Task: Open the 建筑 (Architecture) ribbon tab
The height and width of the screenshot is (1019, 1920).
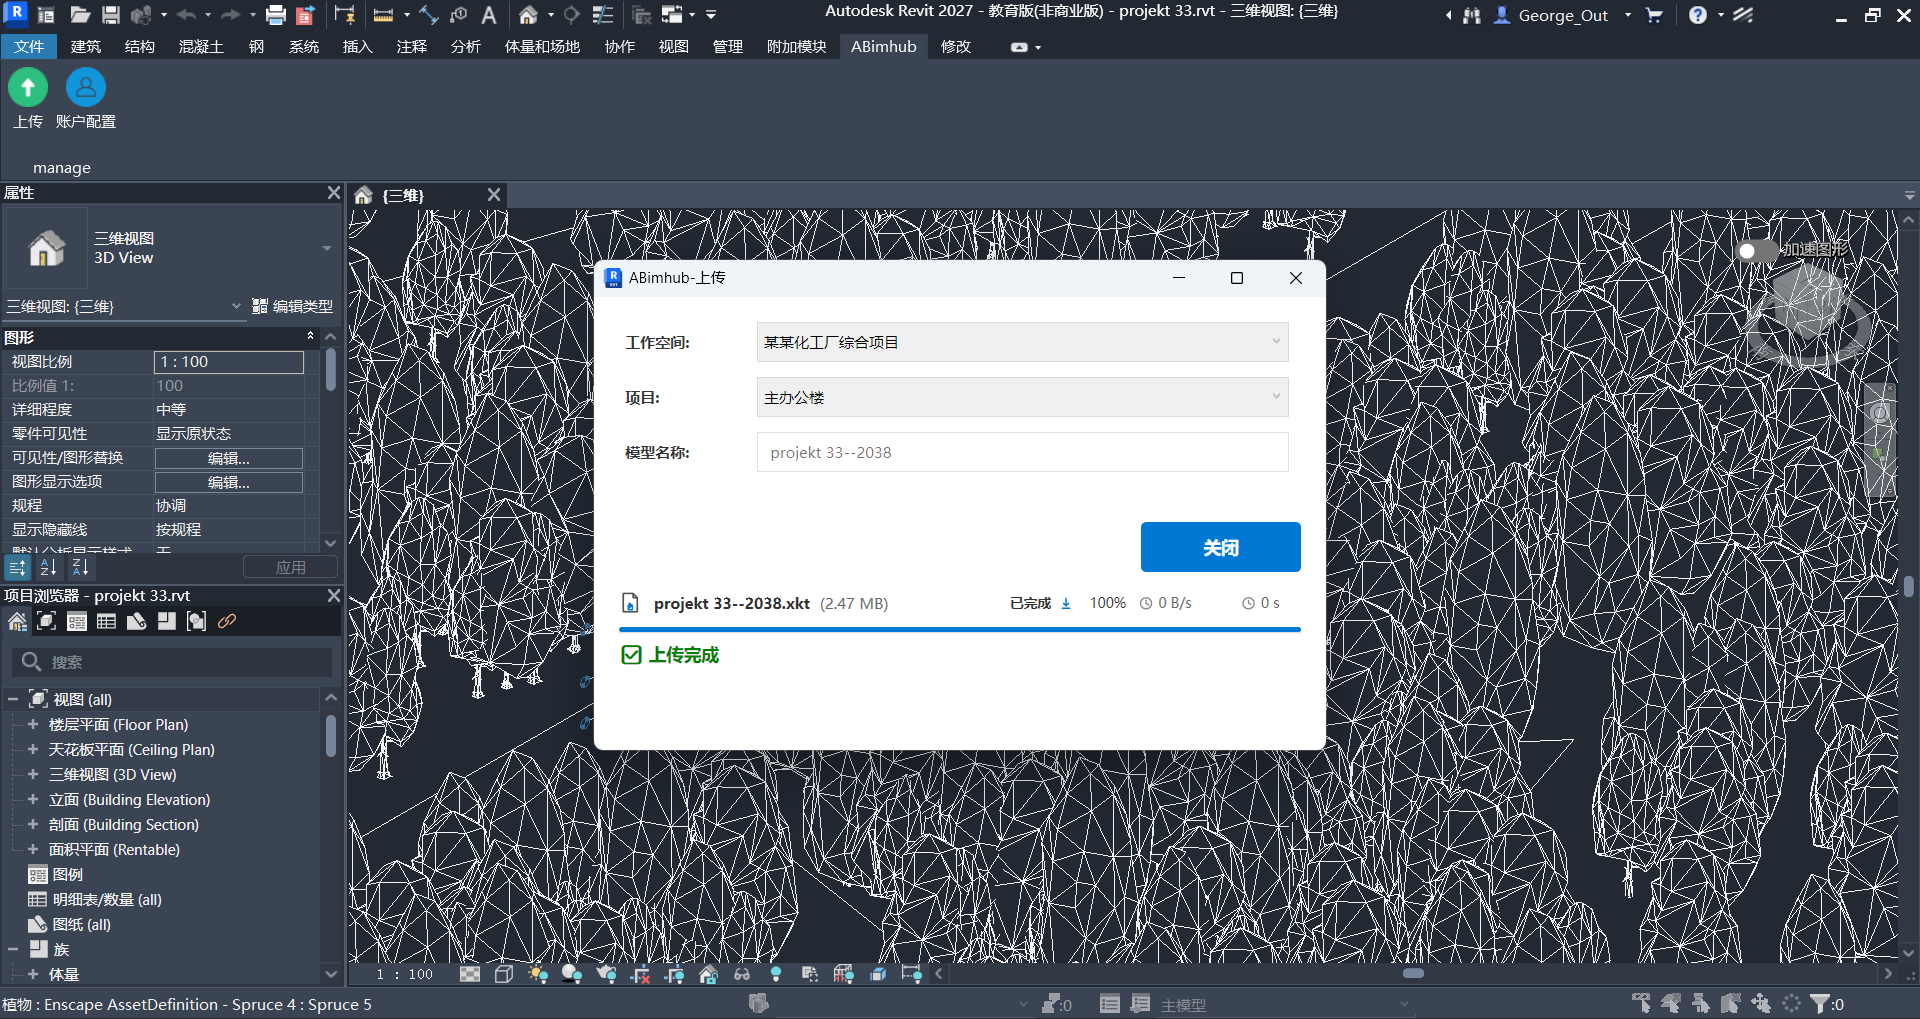Action: (86, 47)
